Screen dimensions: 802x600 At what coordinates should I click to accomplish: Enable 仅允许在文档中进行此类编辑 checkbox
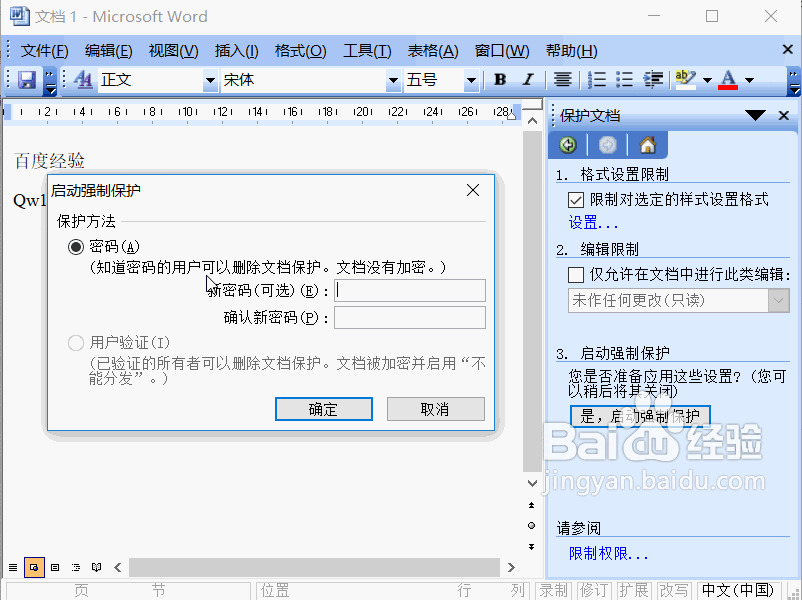coord(574,273)
